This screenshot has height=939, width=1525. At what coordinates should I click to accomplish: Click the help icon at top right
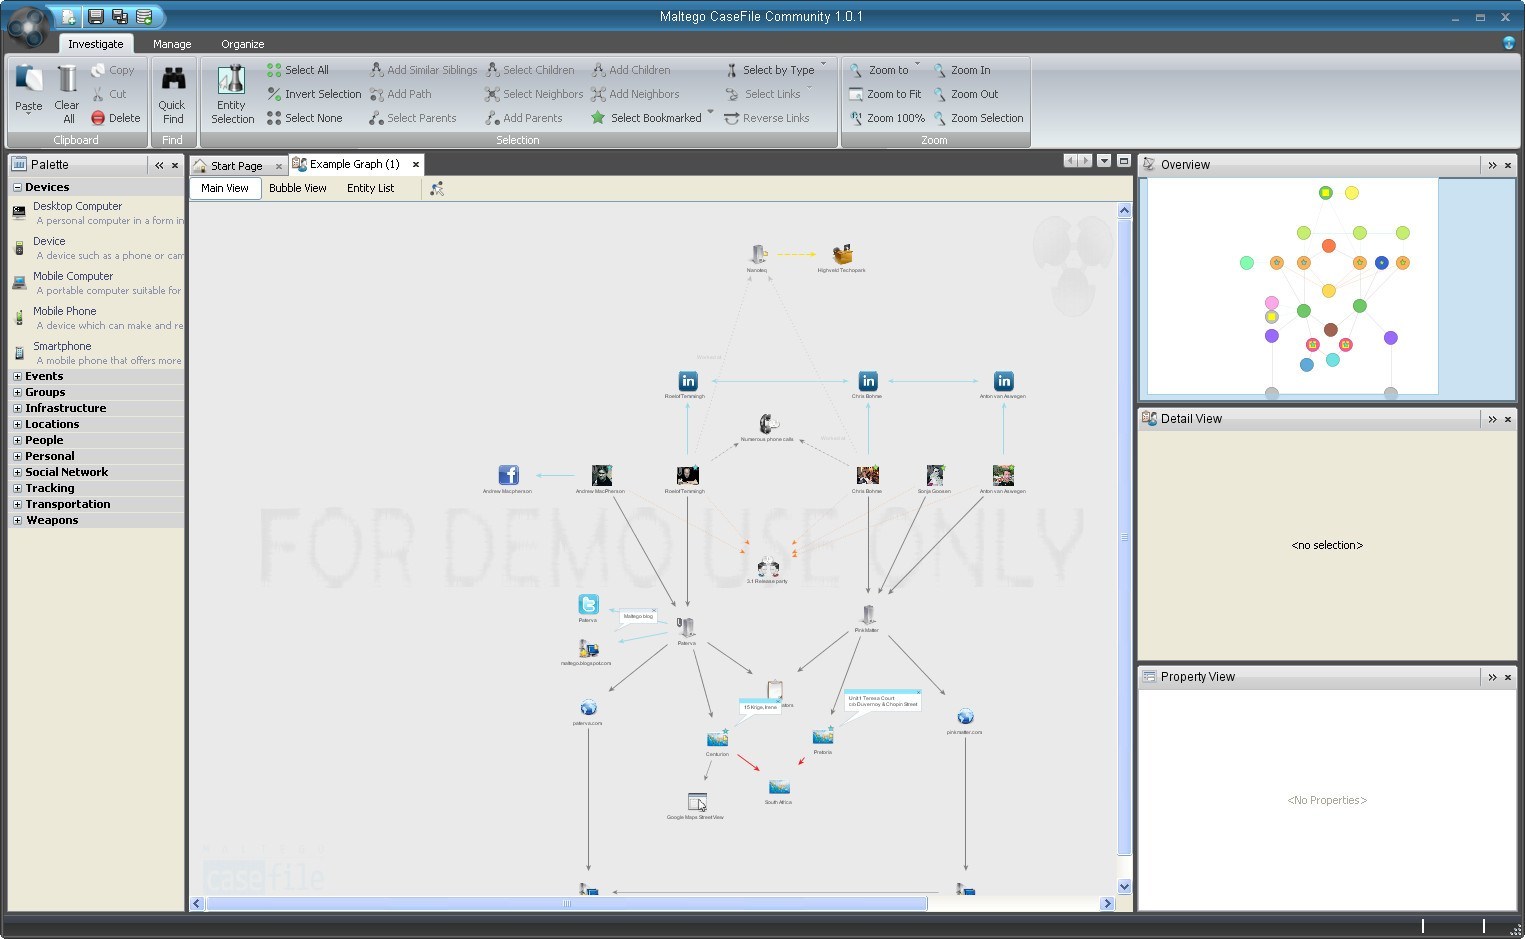tap(1509, 43)
